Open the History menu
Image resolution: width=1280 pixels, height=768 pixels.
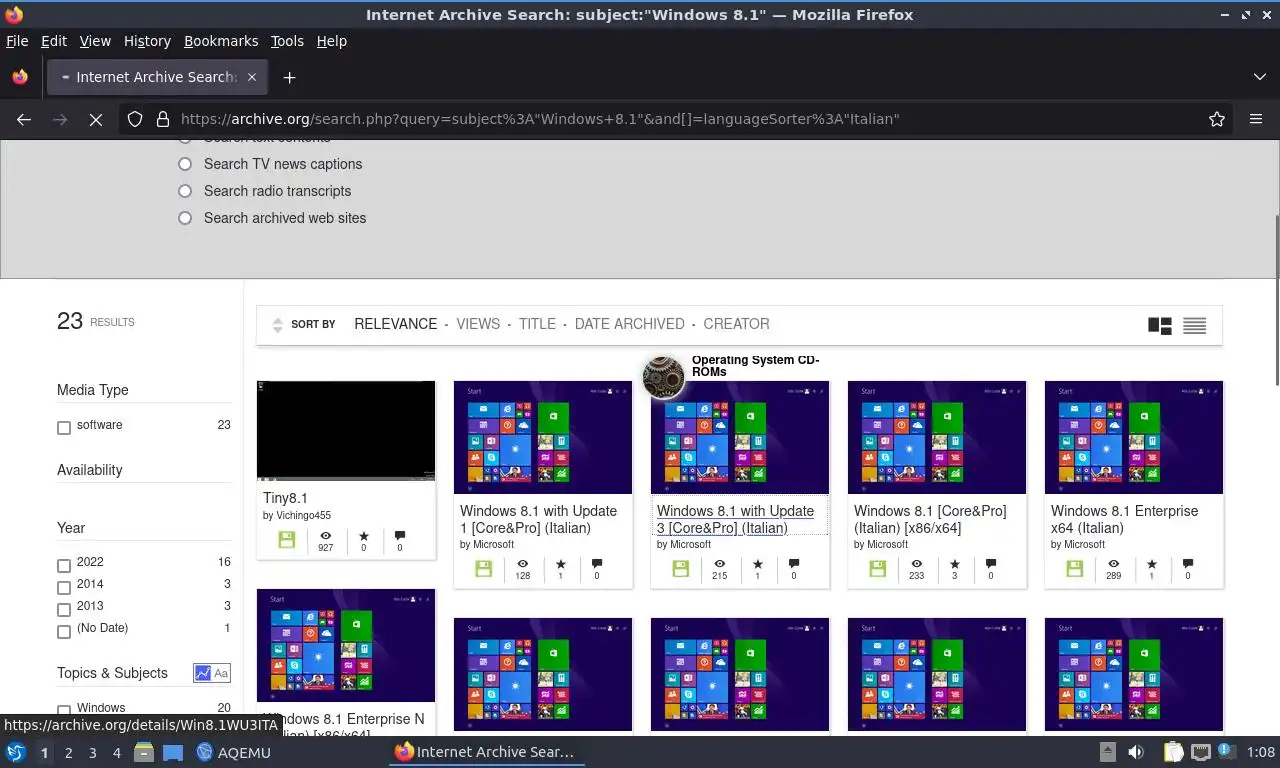pos(147,41)
